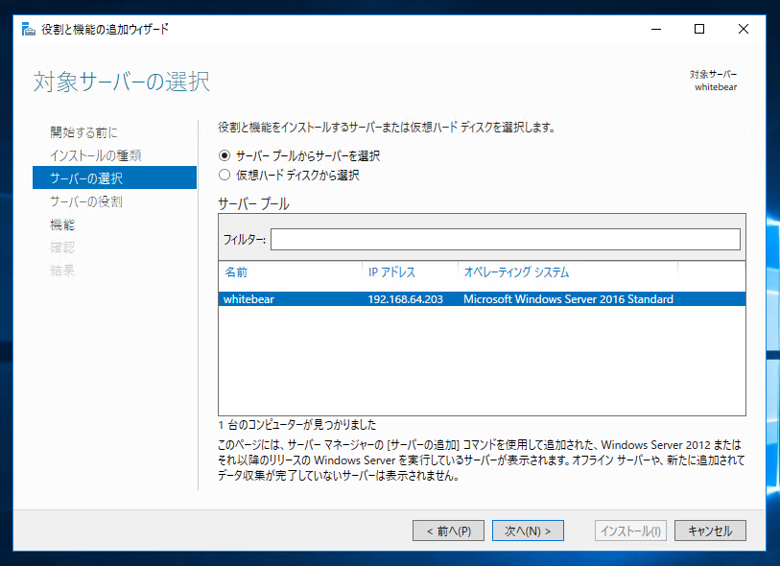Open サーバーの役割 wizard step

[x=86, y=201]
